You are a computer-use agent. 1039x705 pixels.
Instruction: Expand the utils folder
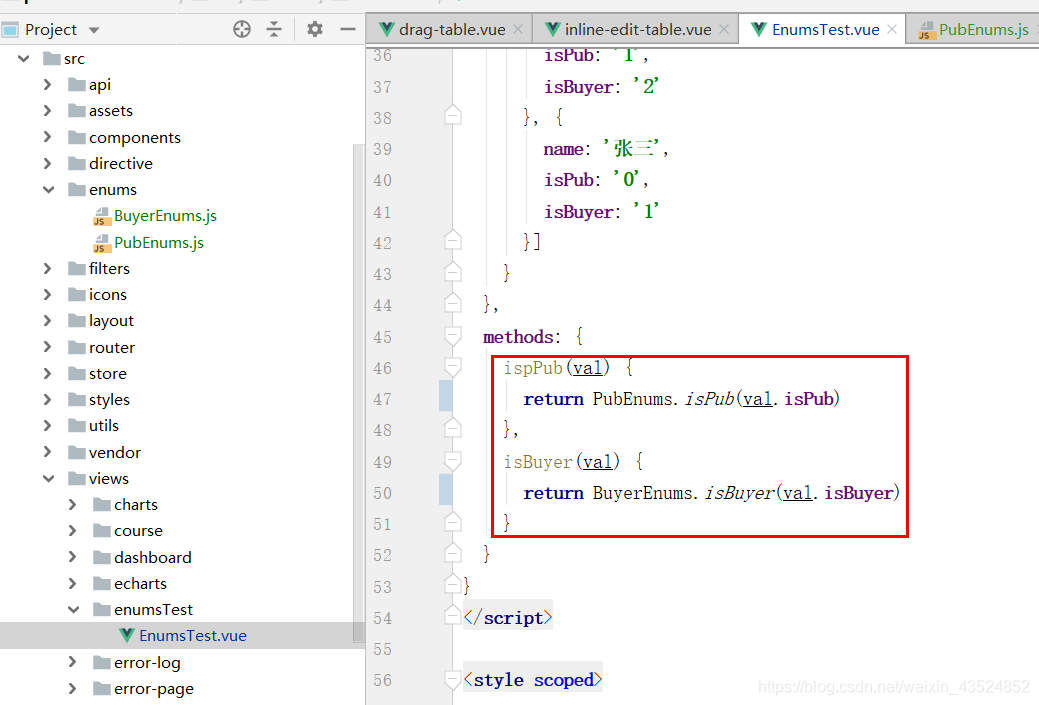pos(47,426)
